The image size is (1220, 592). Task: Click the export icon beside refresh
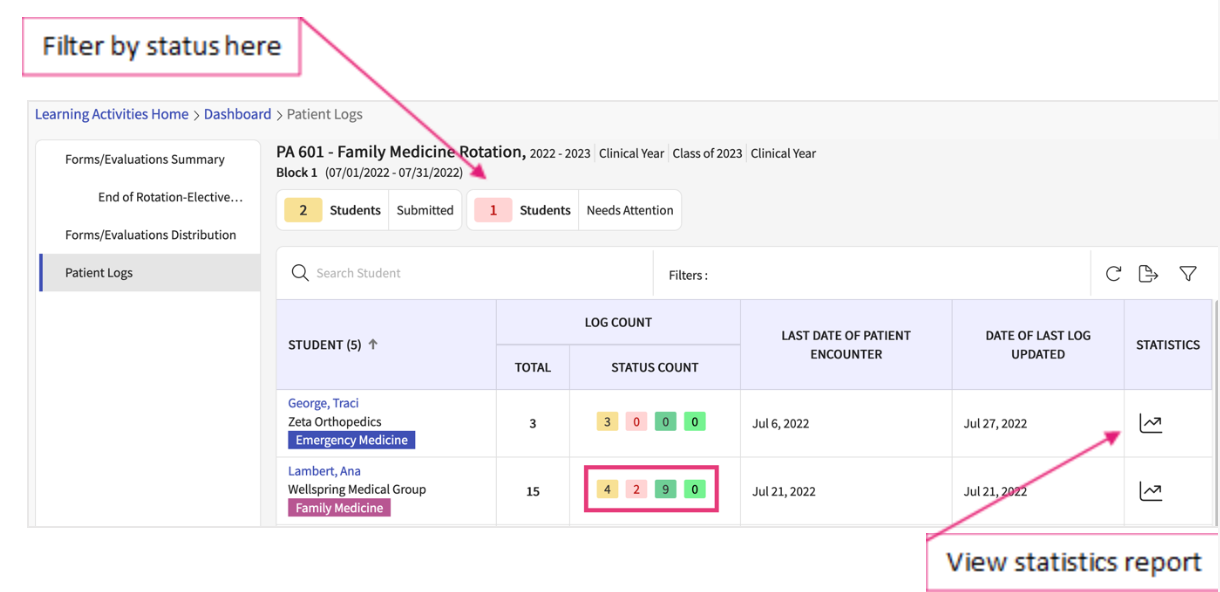pyautogui.click(x=1148, y=274)
